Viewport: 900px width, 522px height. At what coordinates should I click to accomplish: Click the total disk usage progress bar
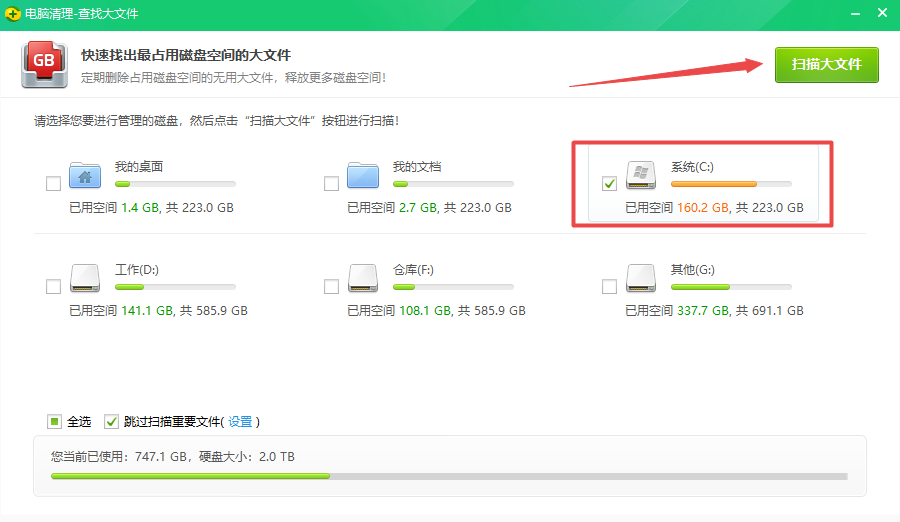click(449, 476)
